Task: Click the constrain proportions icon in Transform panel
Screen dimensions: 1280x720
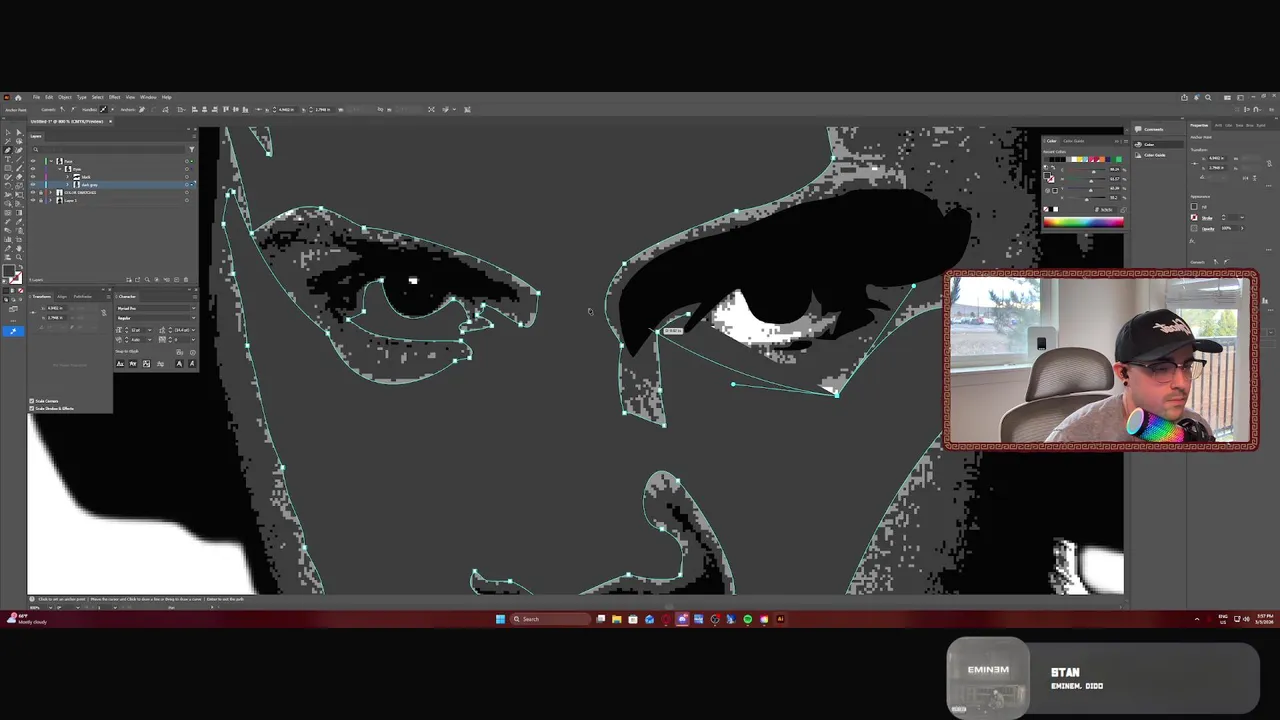Action: [104, 312]
